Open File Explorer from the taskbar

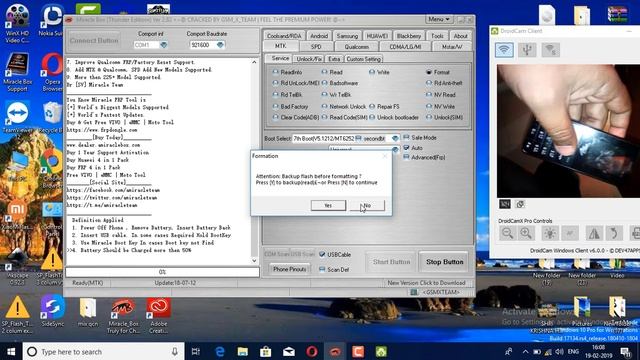tap(242, 351)
